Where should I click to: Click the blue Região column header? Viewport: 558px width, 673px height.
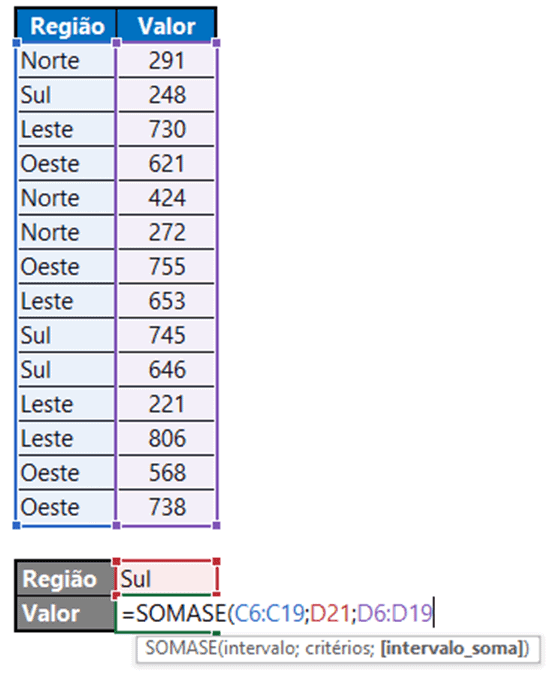click(x=66, y=26)
